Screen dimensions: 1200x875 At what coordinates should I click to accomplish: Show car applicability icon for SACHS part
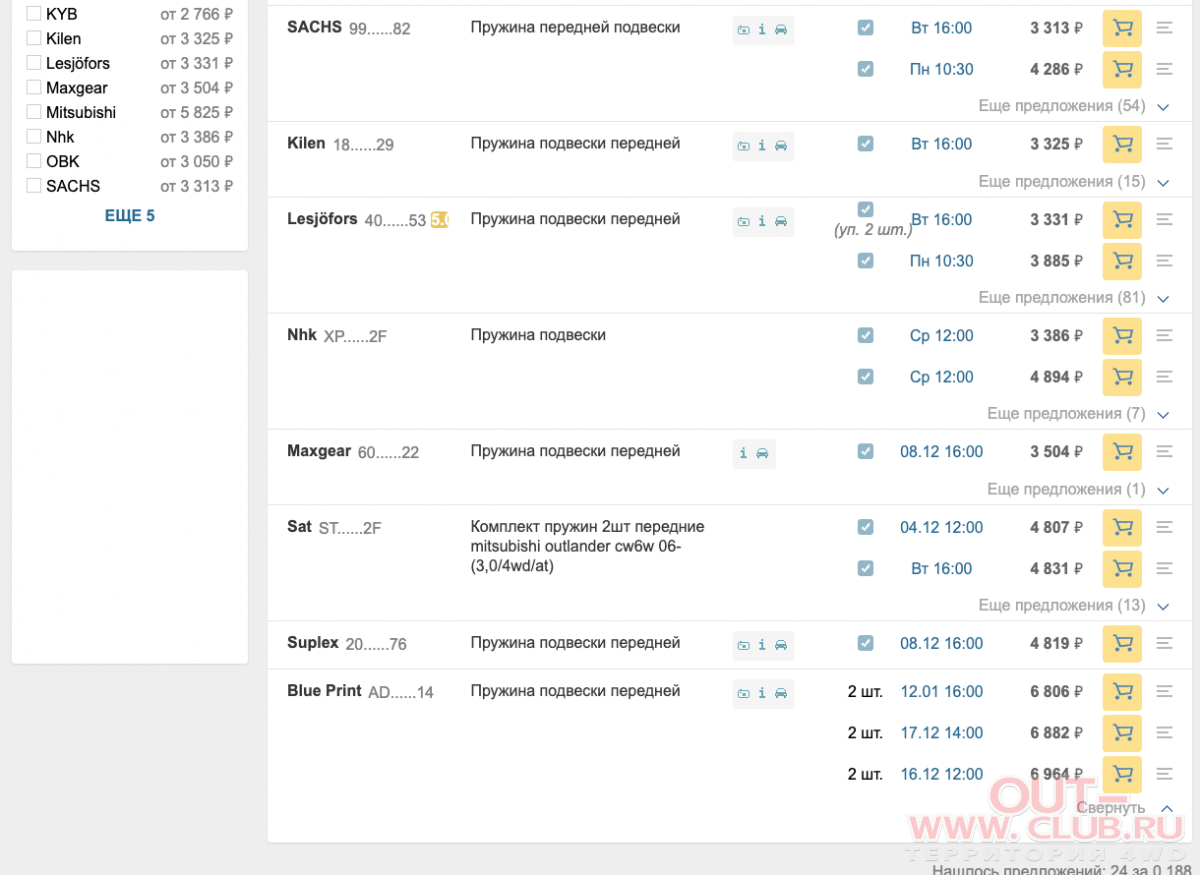click(781, 30)
